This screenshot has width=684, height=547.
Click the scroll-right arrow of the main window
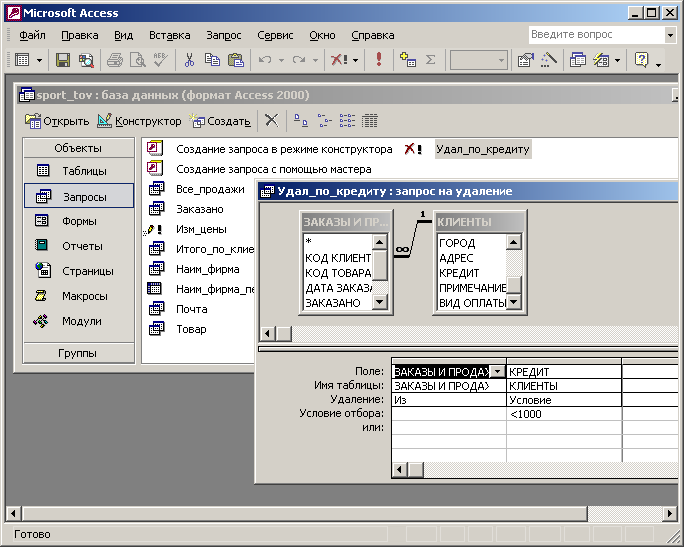tap(670, 513)
